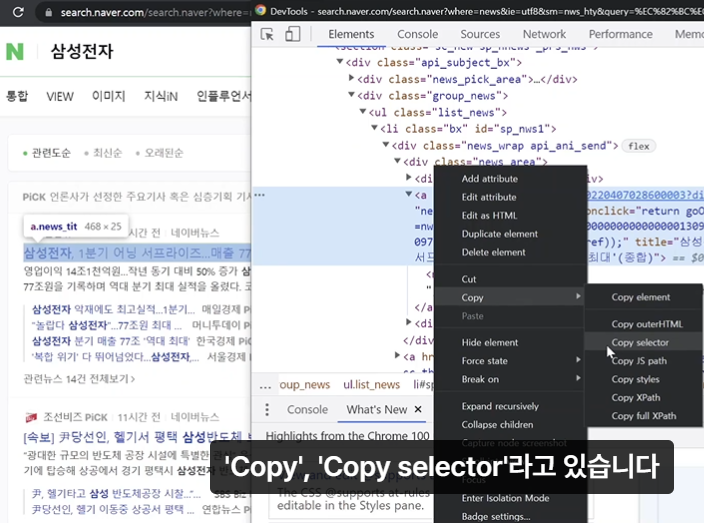Choose Collapse children
Image resolution: width=705 pixels, height=524 pixels.
tap(510, 425)
